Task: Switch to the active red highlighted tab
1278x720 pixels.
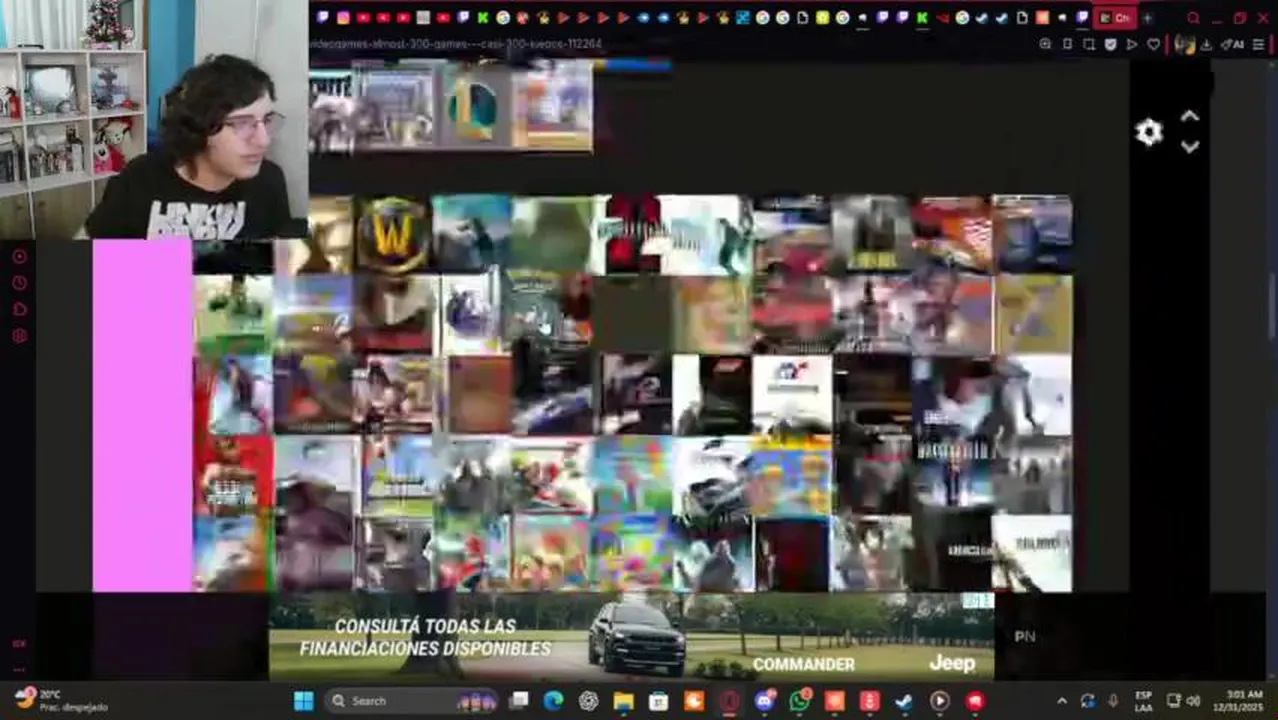Action: pos(1115,18)
